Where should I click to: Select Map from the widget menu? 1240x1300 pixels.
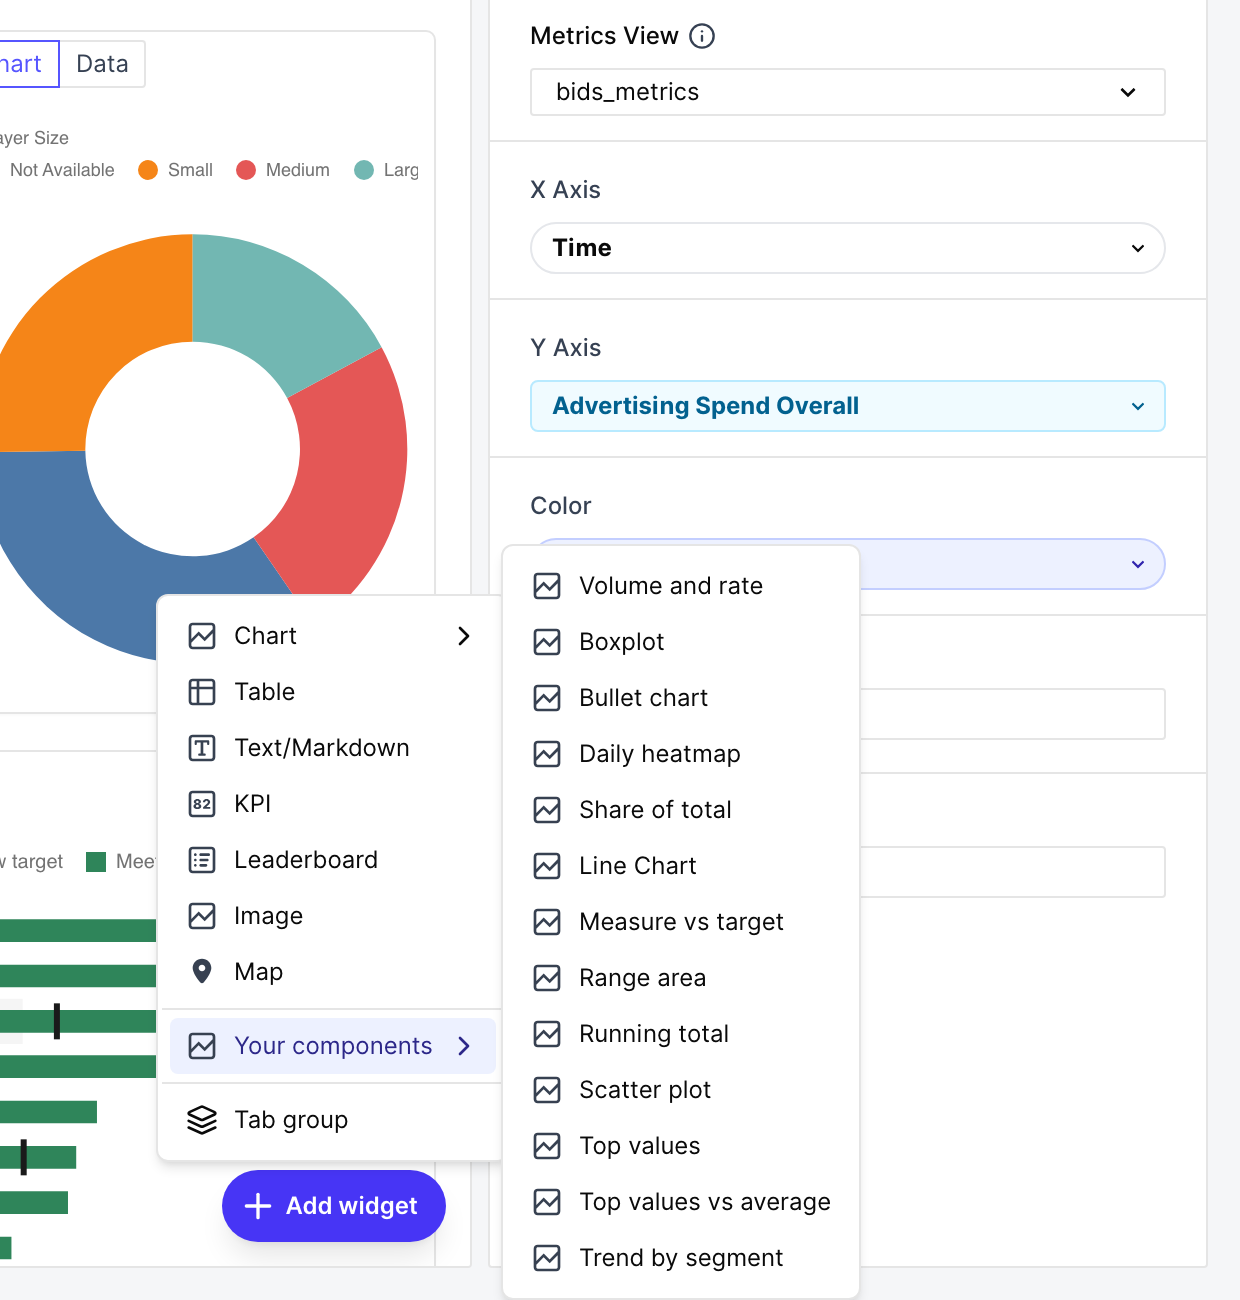pyautogui.click(x=330, y=972)
